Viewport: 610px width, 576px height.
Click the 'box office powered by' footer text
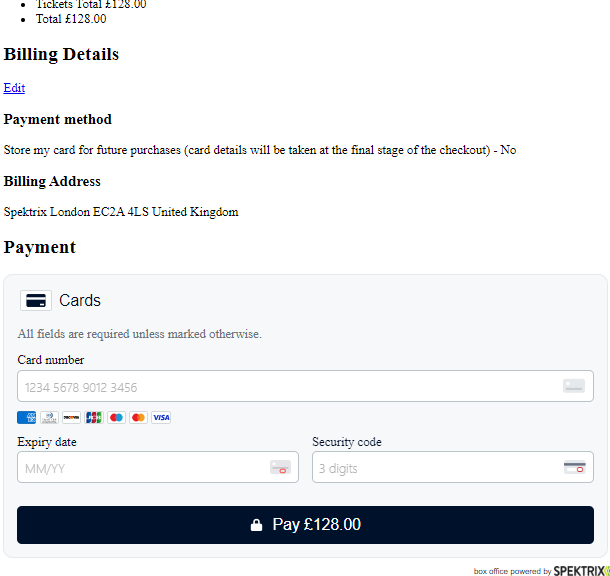click(512, 571)
